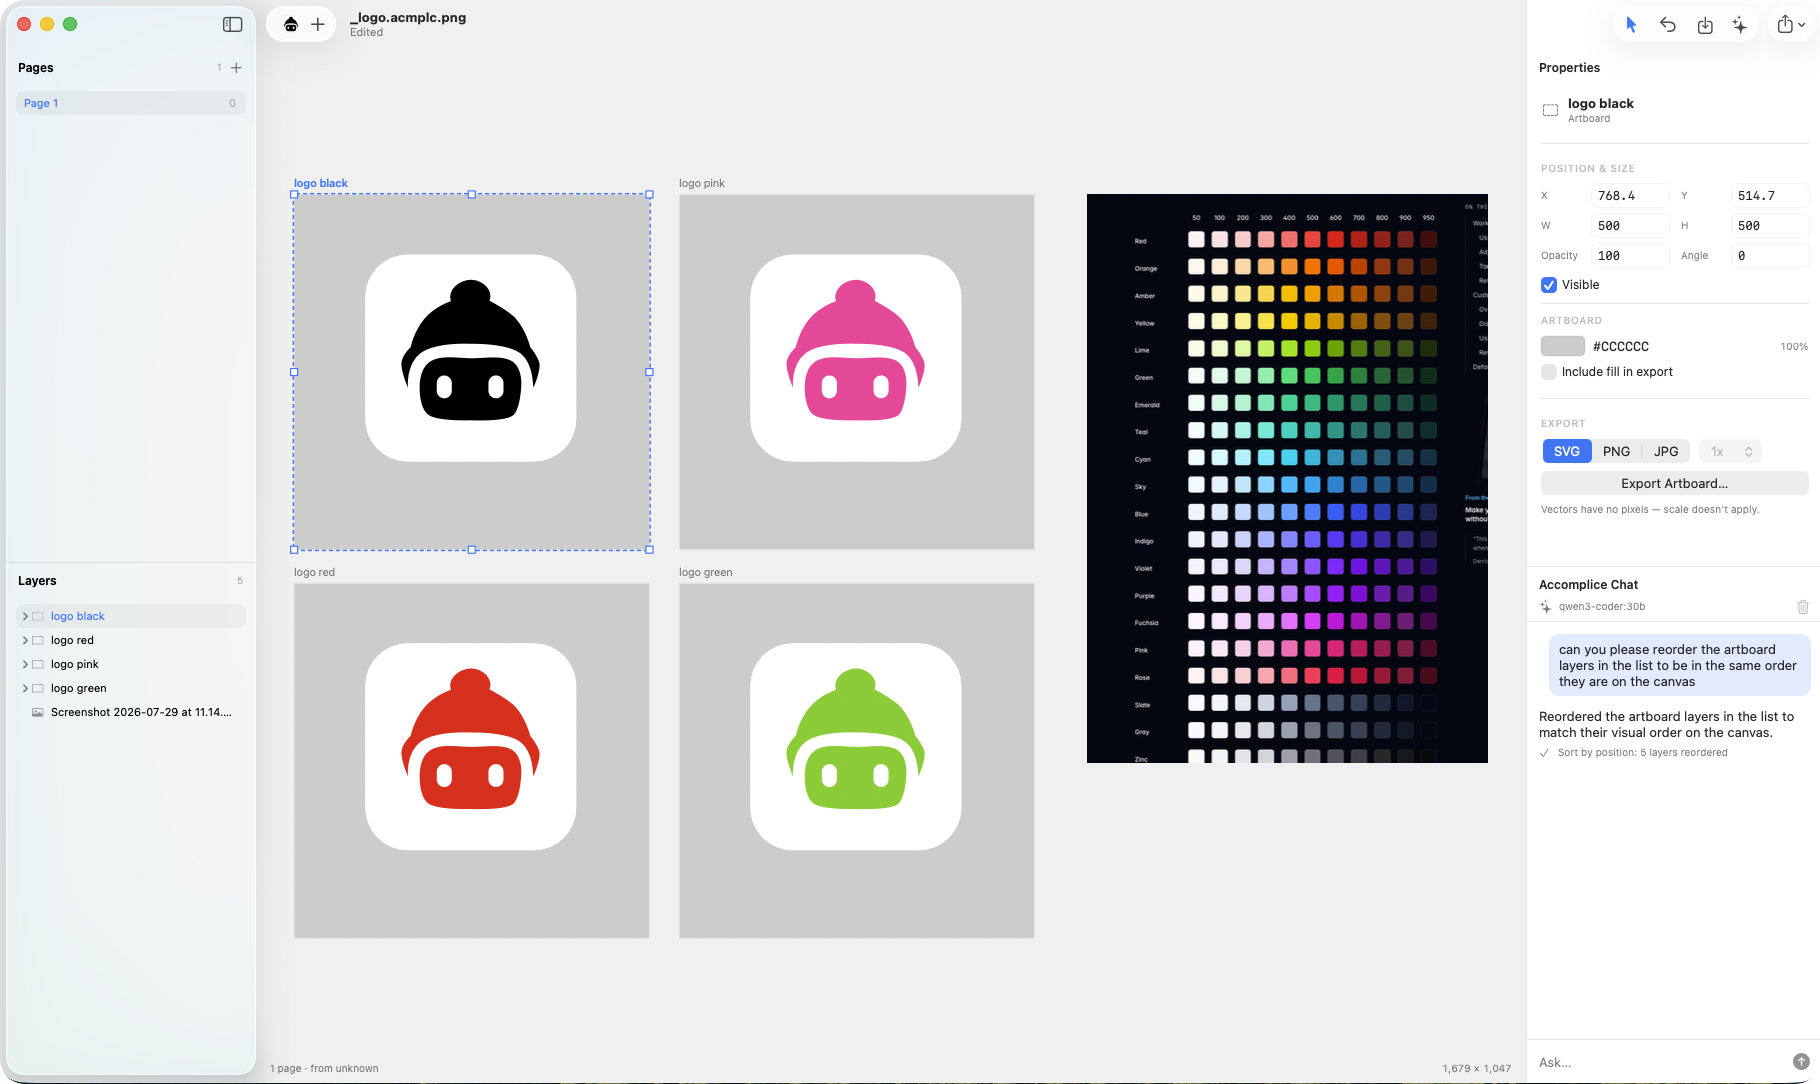Select logo pink layer in list
The image size is (1820, 1084).
131,664
